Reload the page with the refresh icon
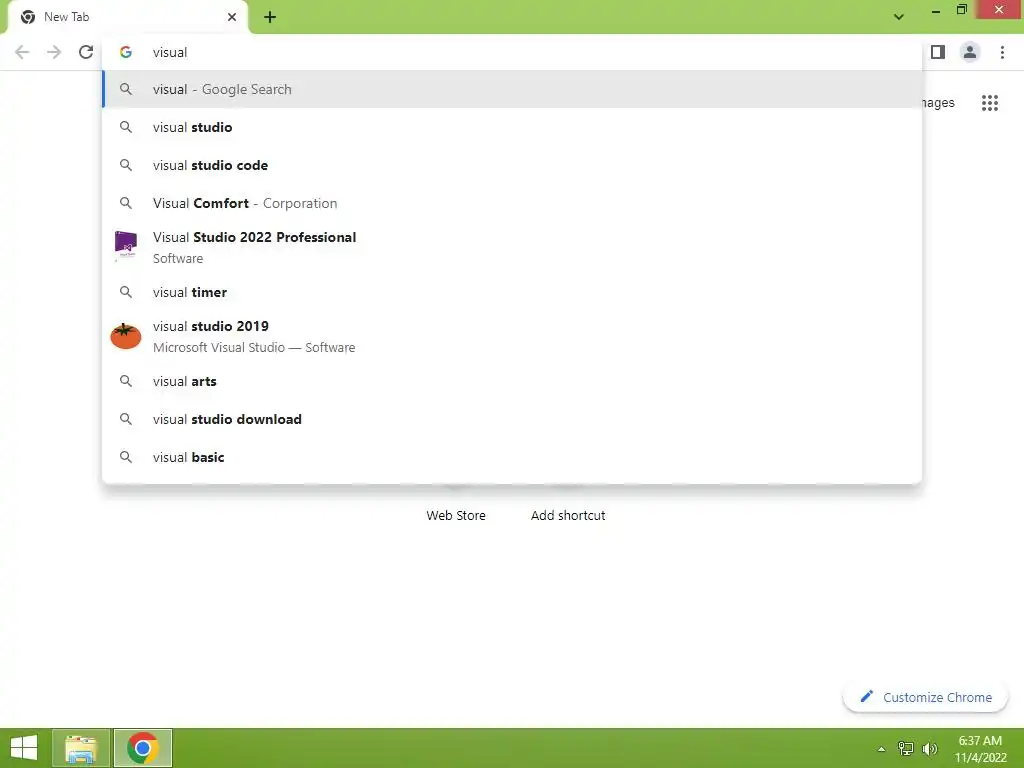 point(86,52)
